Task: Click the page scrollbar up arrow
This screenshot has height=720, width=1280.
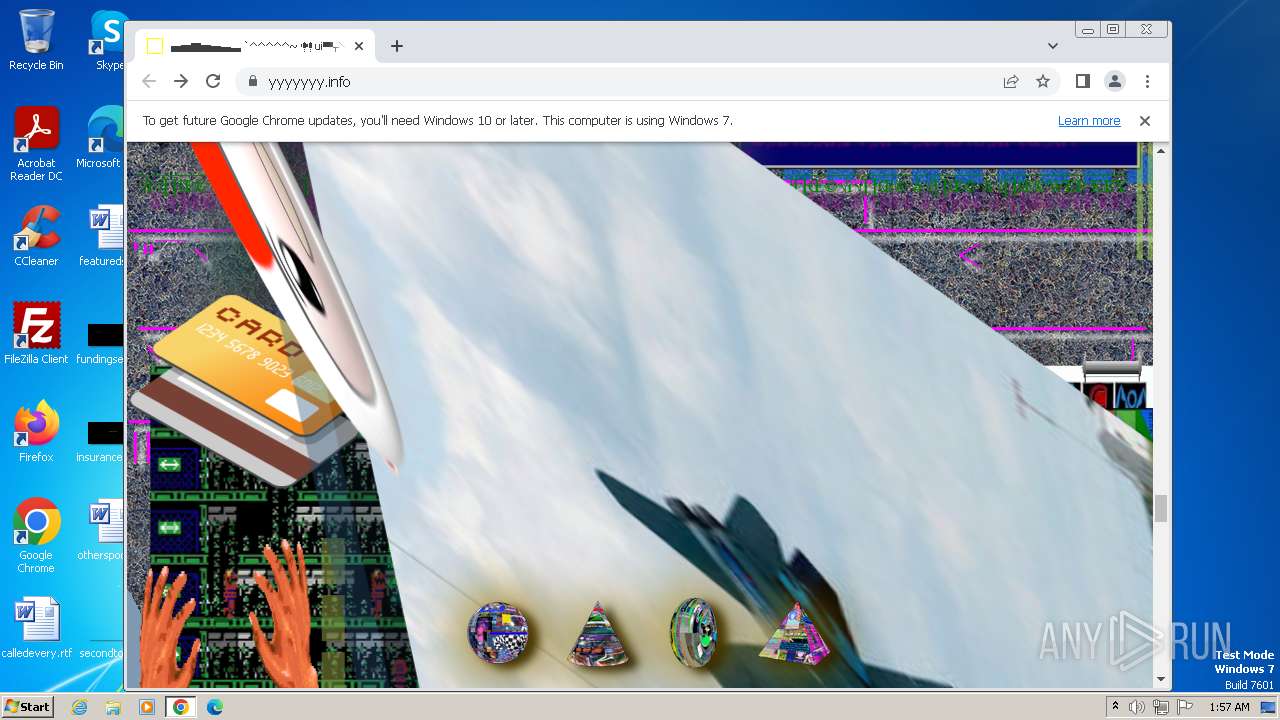Action: click(x=1161, y=151)
